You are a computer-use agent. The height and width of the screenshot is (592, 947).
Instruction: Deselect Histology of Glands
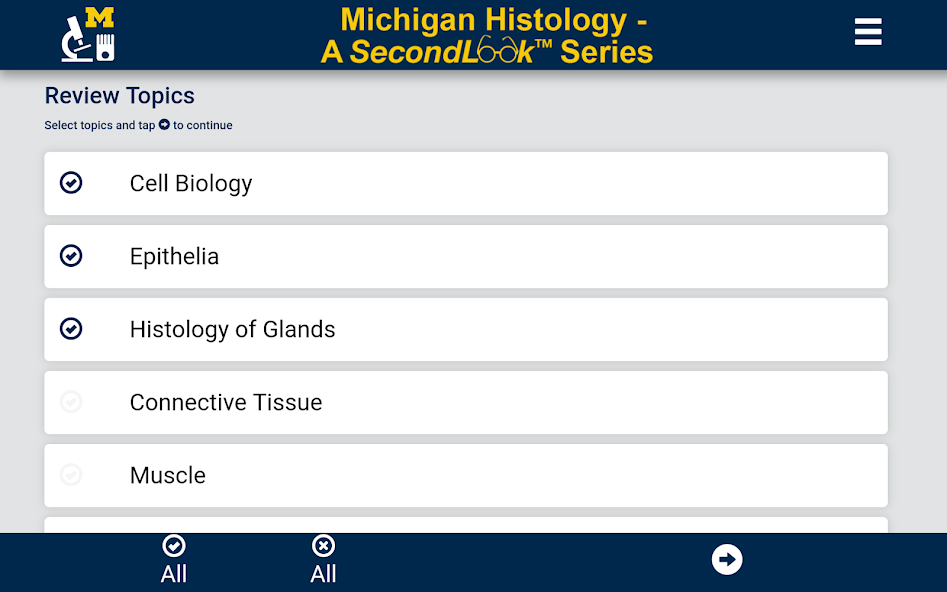click(71, 329)
